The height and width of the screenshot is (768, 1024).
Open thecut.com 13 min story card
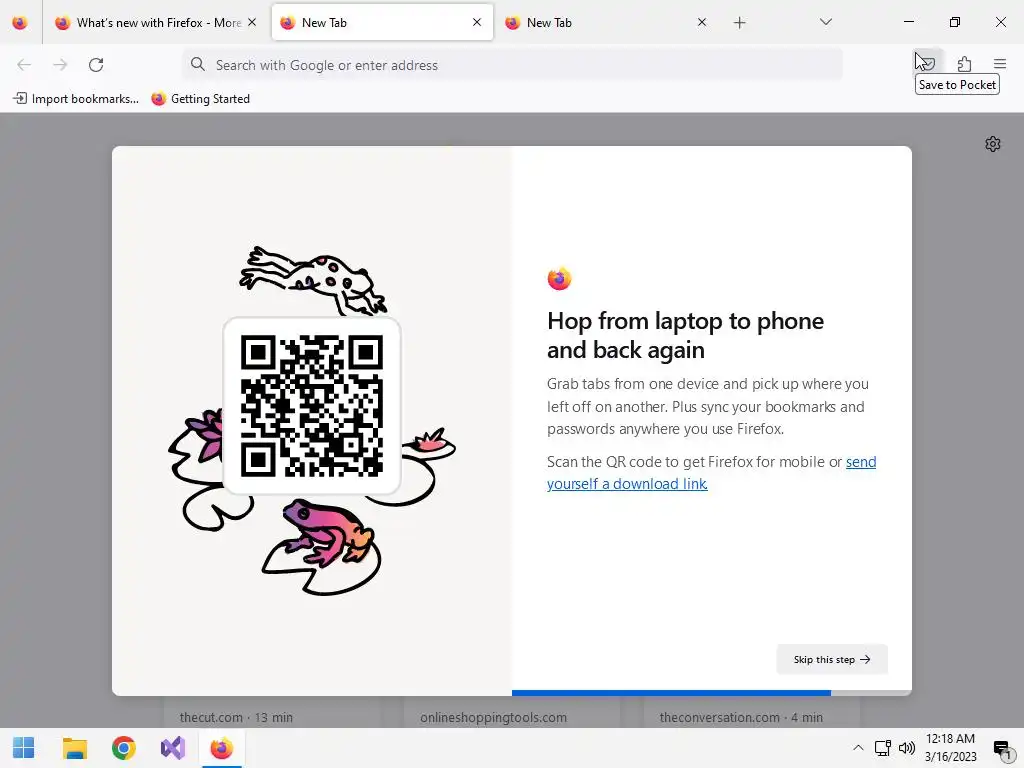click(271, 712)
